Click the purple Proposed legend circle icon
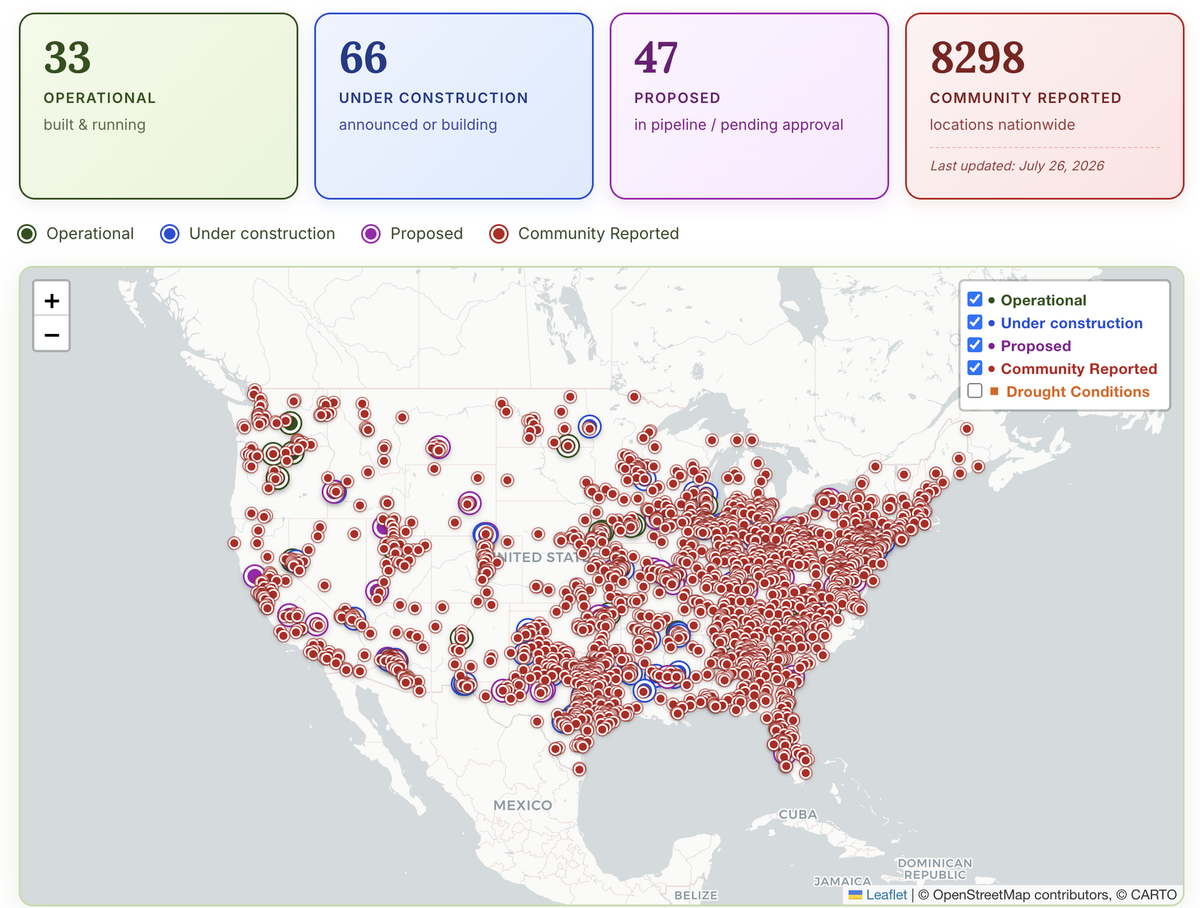The height and width of the screenshot is (908, 1200). pos(372,234)
